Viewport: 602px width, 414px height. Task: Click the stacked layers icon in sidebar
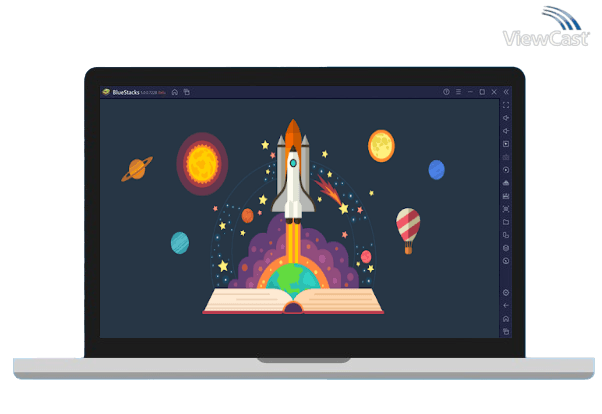[x=506, y=248]
